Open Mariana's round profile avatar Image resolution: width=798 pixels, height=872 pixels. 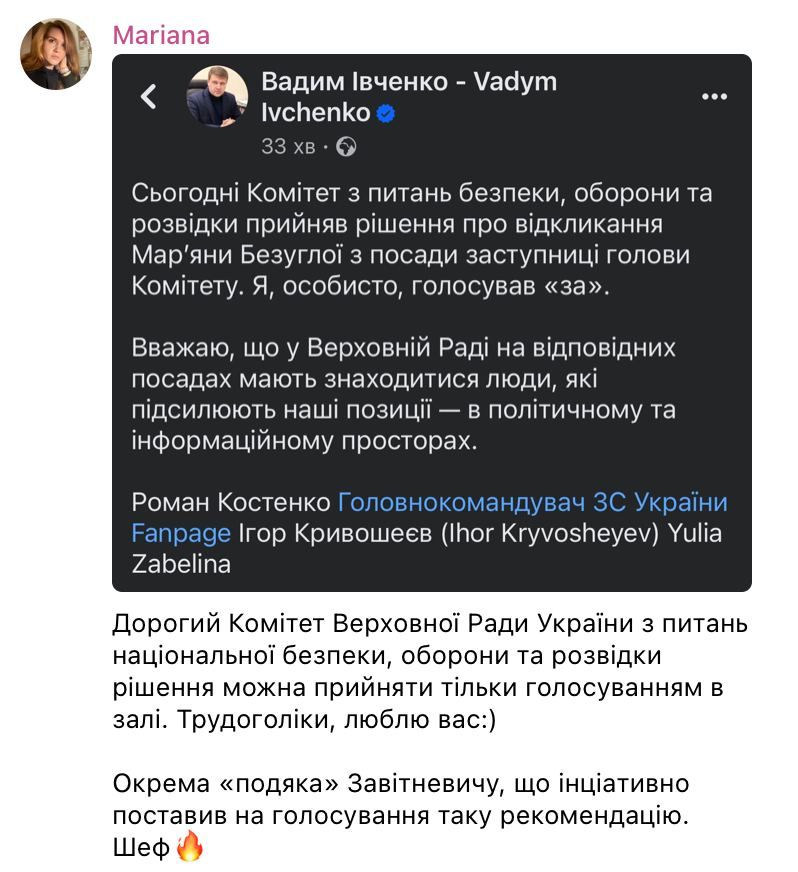tap(56, 54)
